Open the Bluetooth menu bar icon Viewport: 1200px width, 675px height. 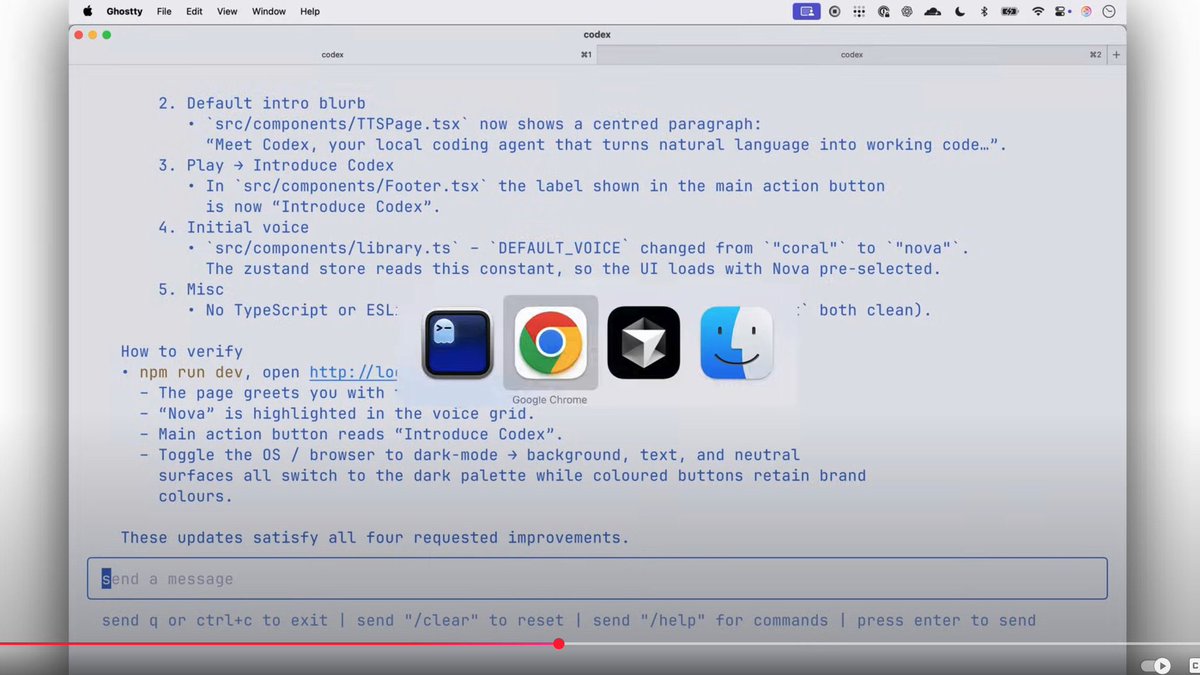tap(984, 11)
